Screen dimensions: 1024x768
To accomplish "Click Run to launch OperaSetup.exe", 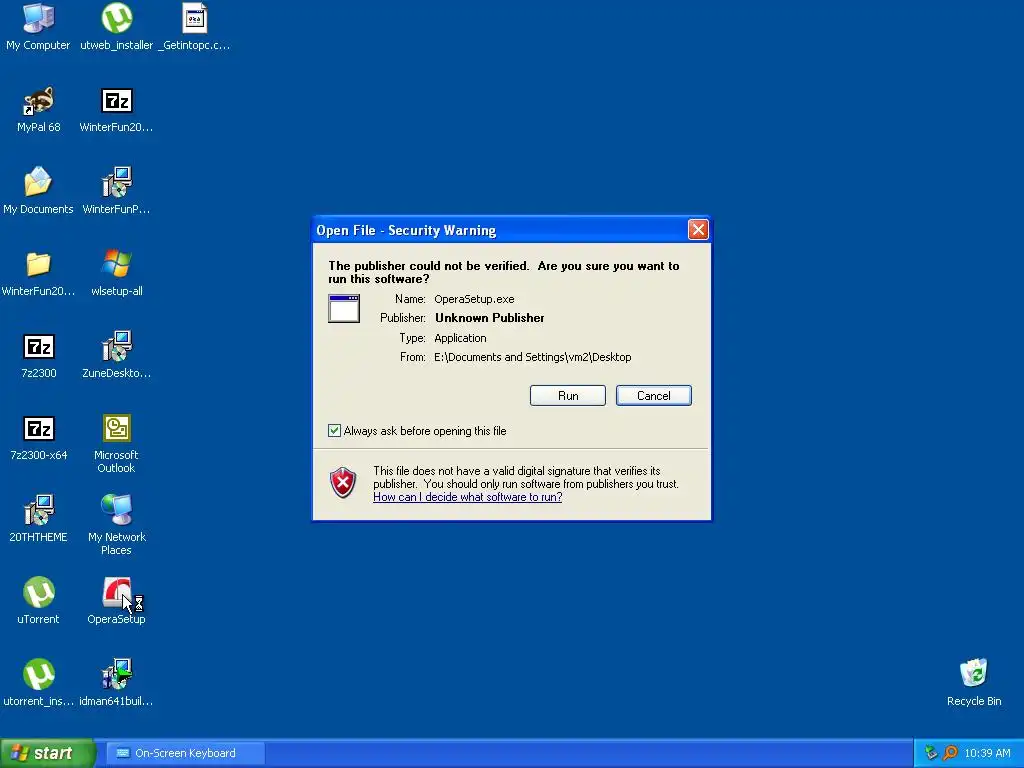I will pyautogui.click(x=568, y=396).
